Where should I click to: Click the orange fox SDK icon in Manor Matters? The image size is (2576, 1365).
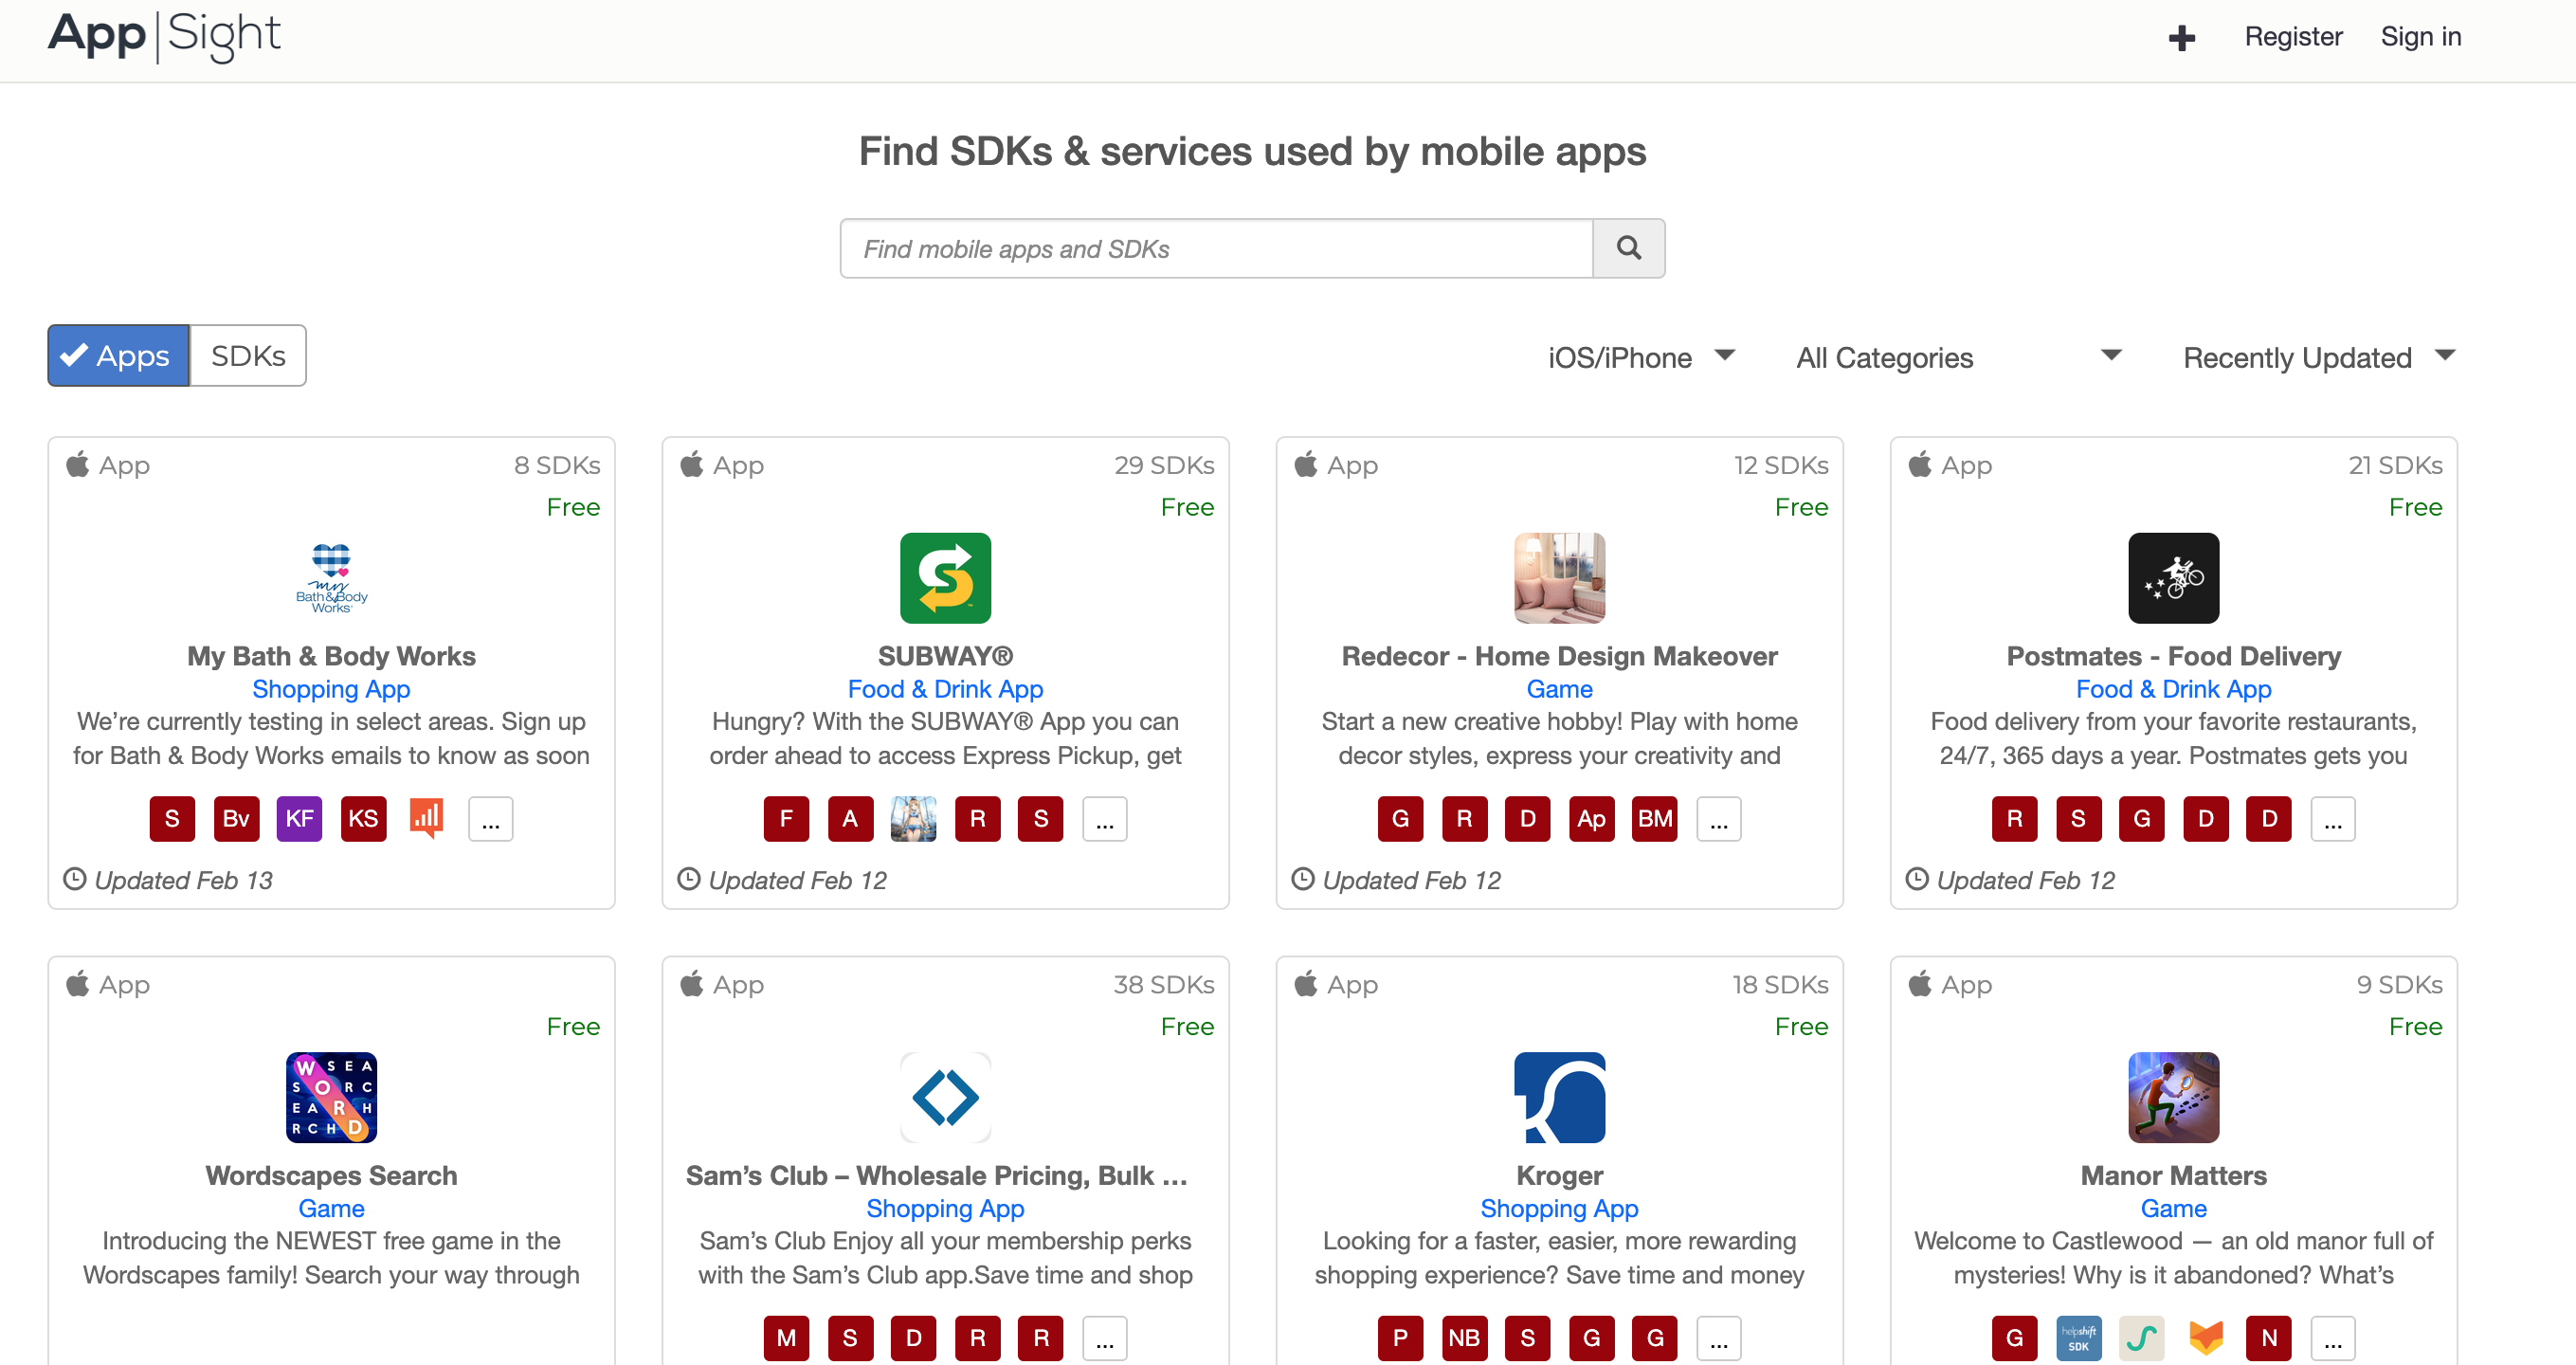pos(2205,1338)
